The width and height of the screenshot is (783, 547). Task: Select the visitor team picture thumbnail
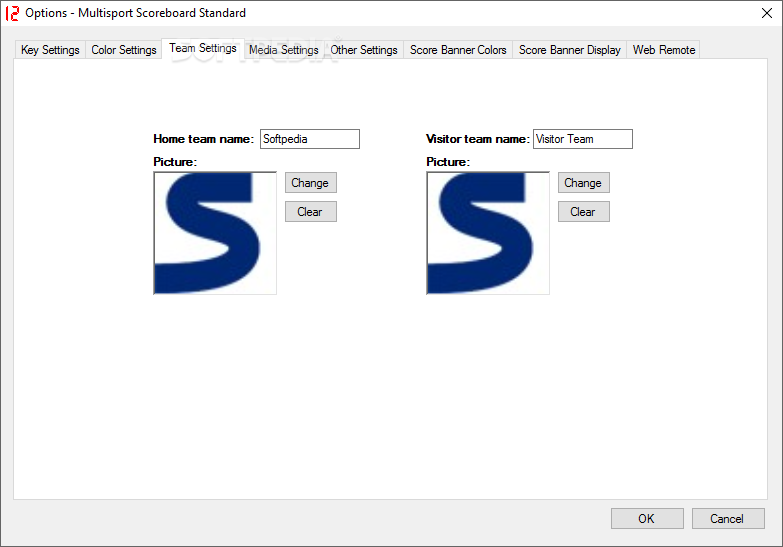click(x=488, y=233)
